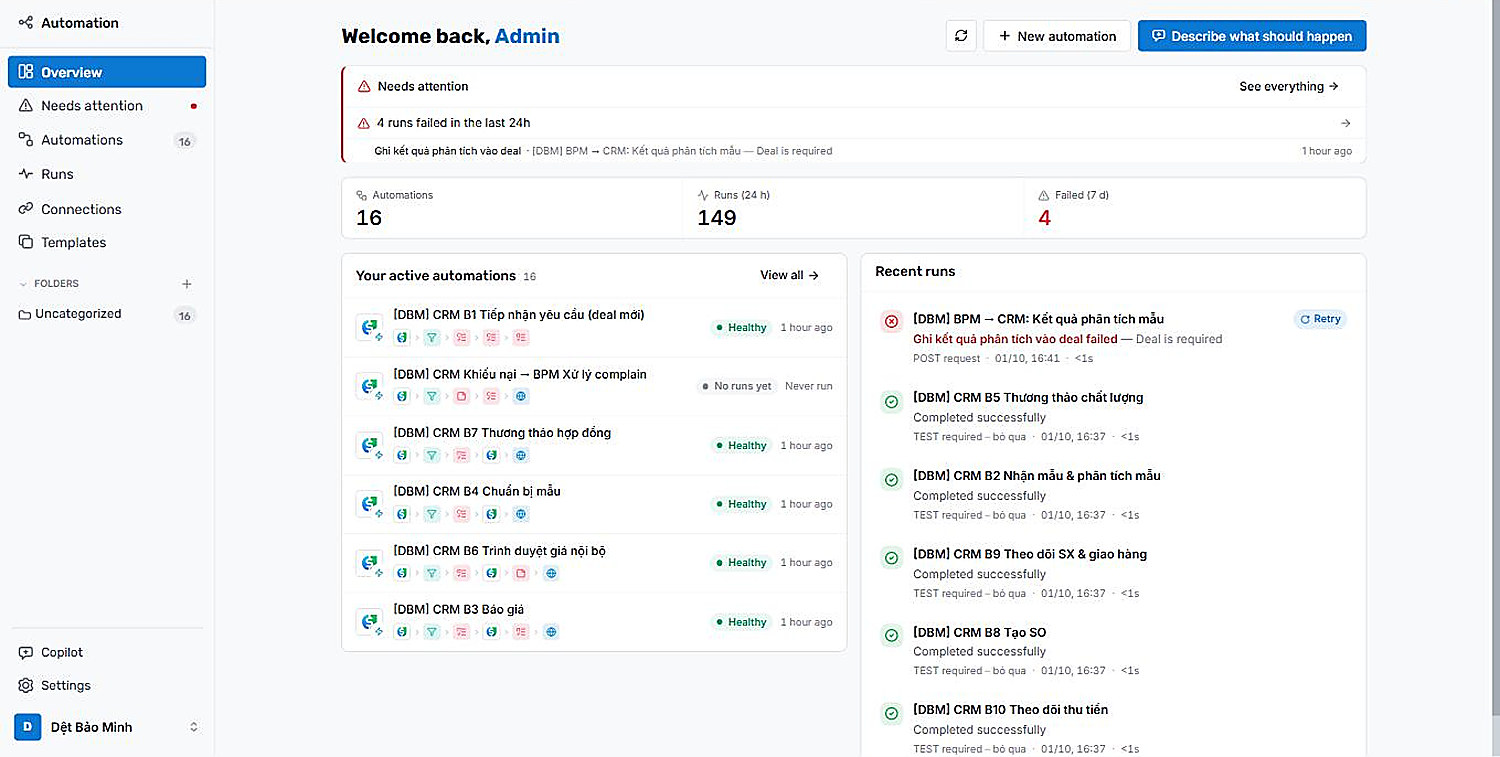This screenshot has width=1500, height=757.
Task: Click the Automation logo icon
Action: [25, 22]
